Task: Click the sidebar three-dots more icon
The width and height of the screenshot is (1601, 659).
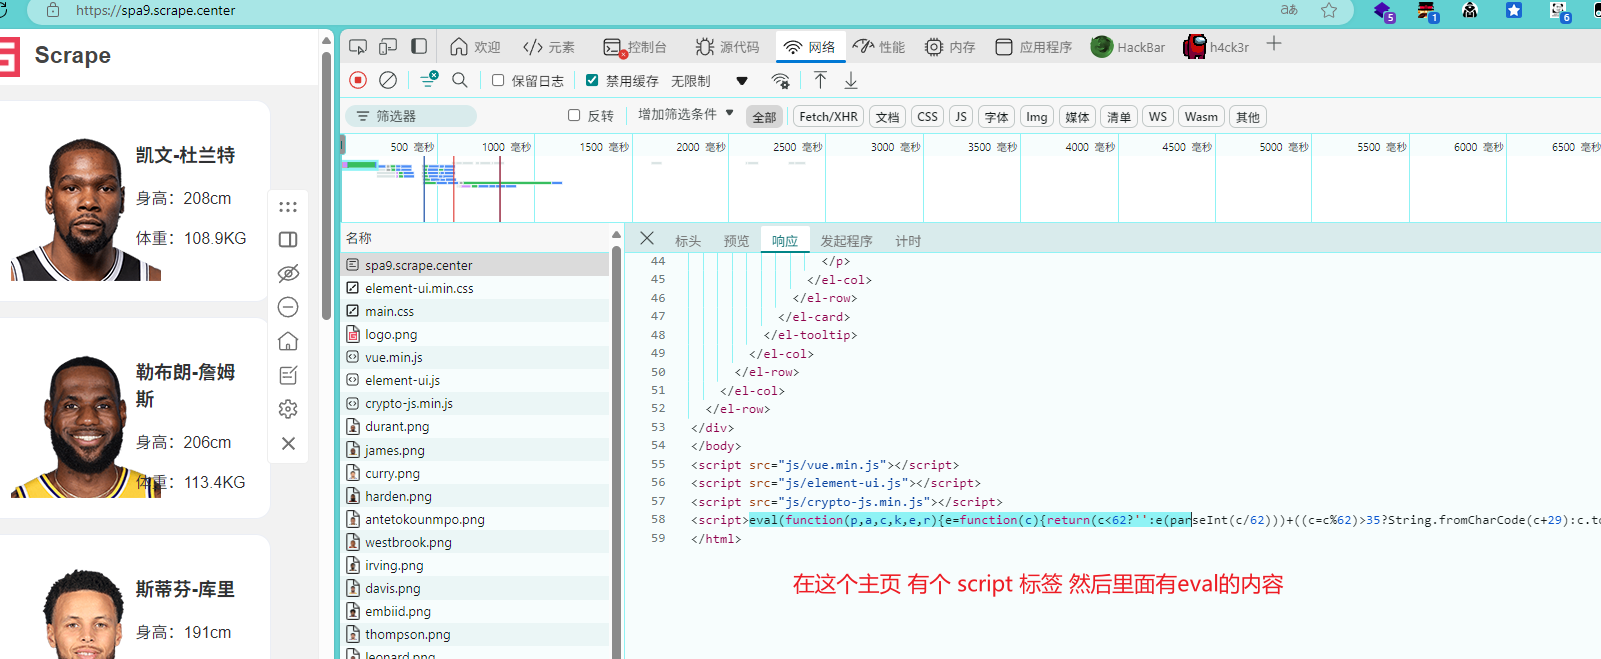Action: coord(288,207)
